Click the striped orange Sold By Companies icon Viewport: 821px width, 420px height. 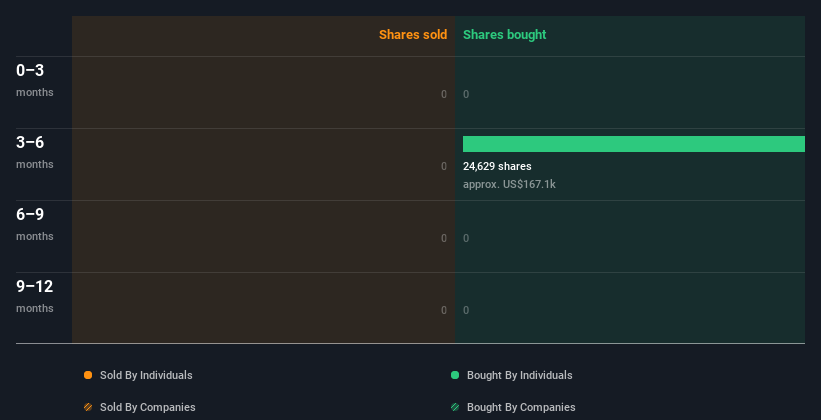click(88, 407)
